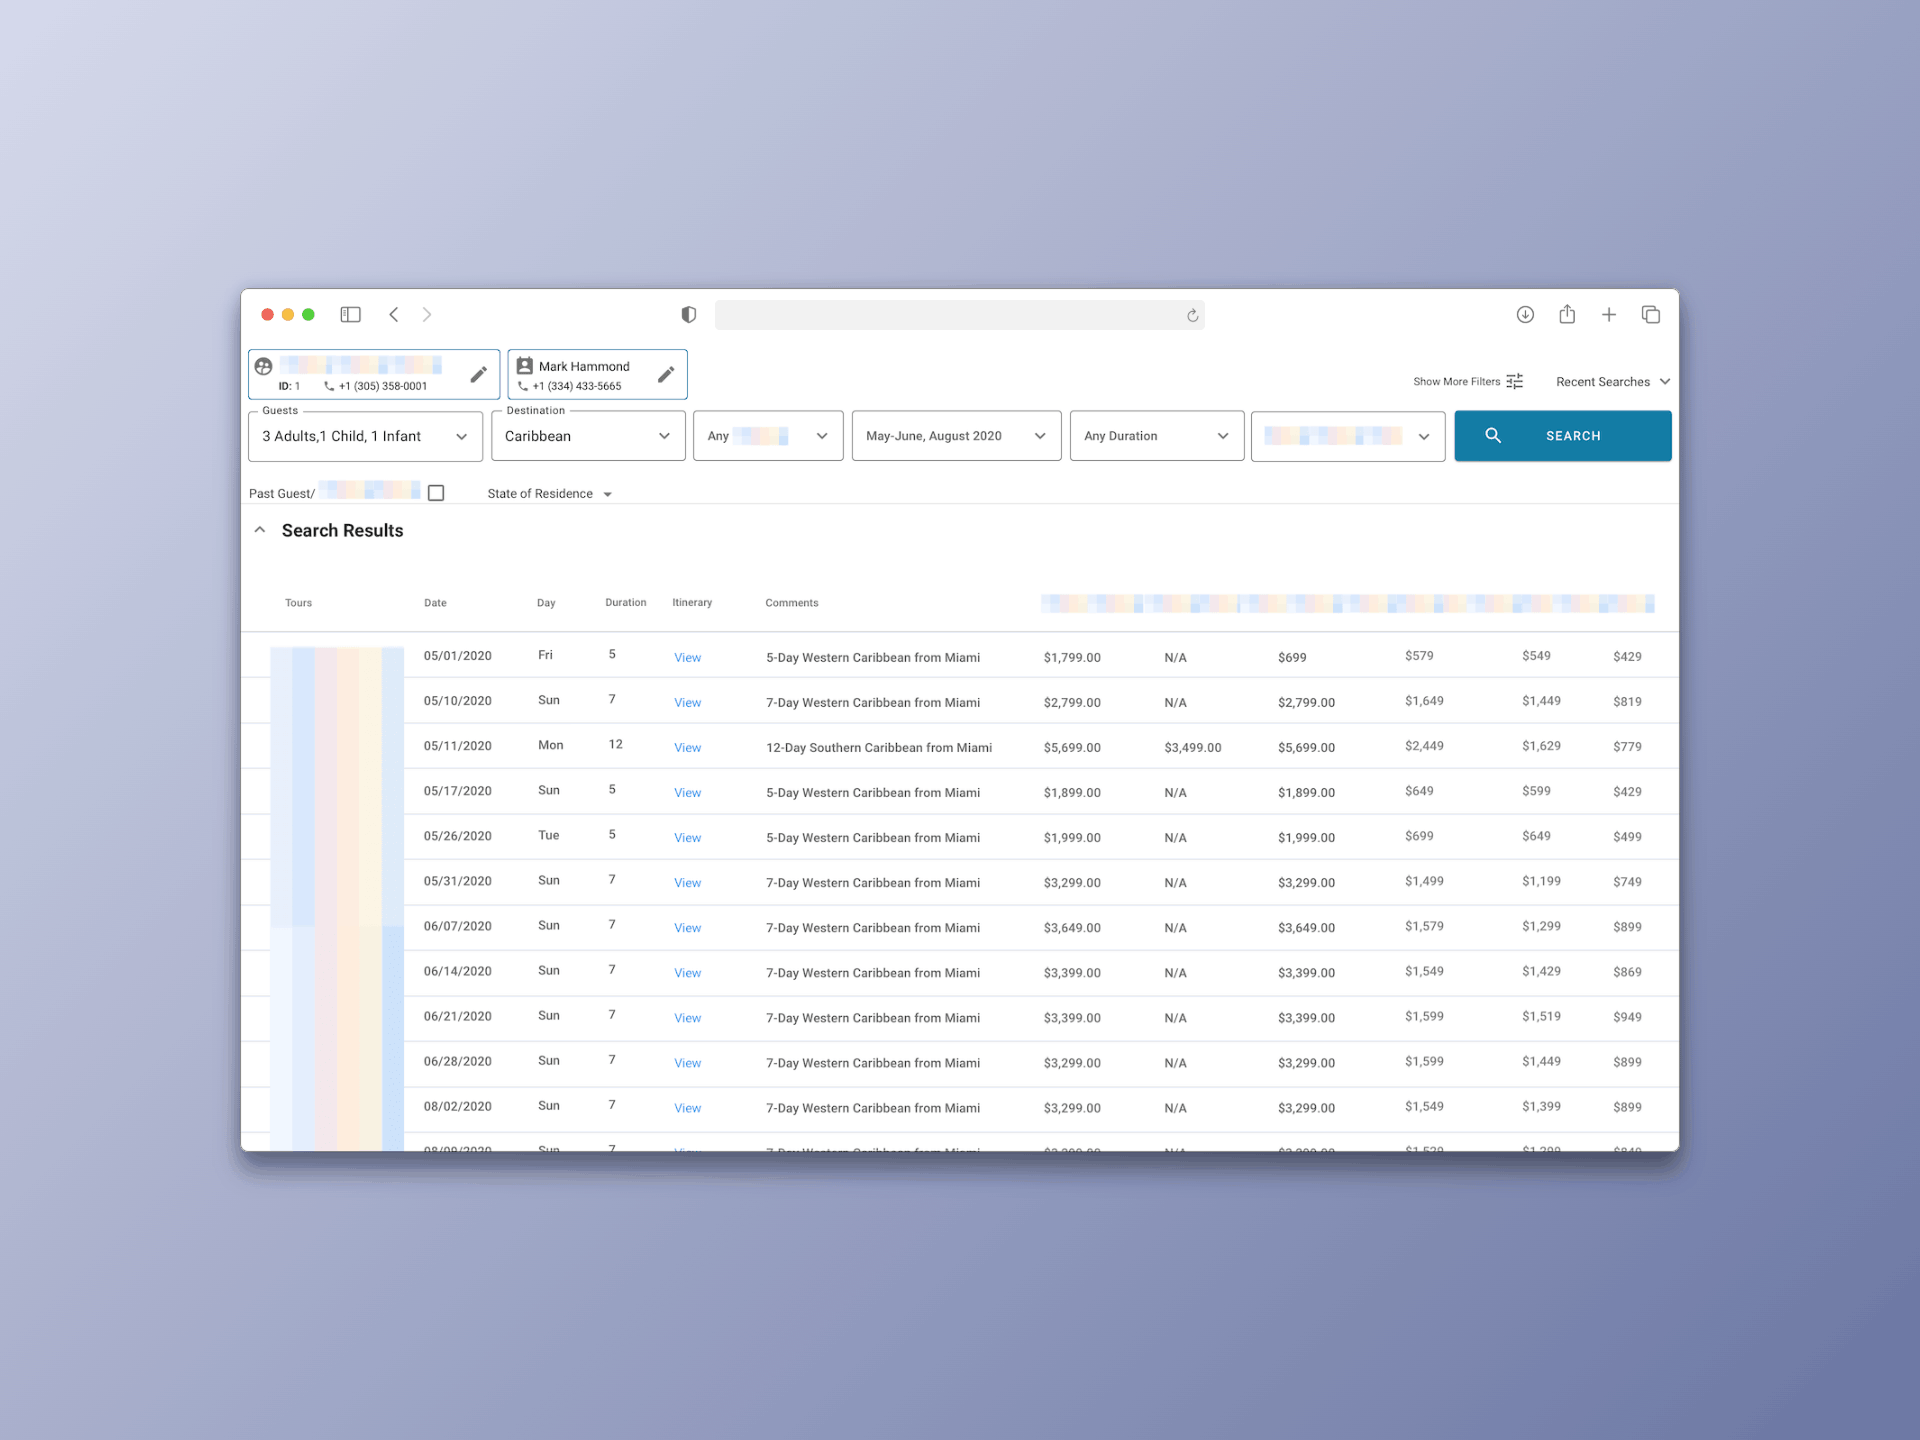Open the downloads icon in the browser toolbar
Image resolution: width=1920 pixels, height=1440 pixels.
1525,314
